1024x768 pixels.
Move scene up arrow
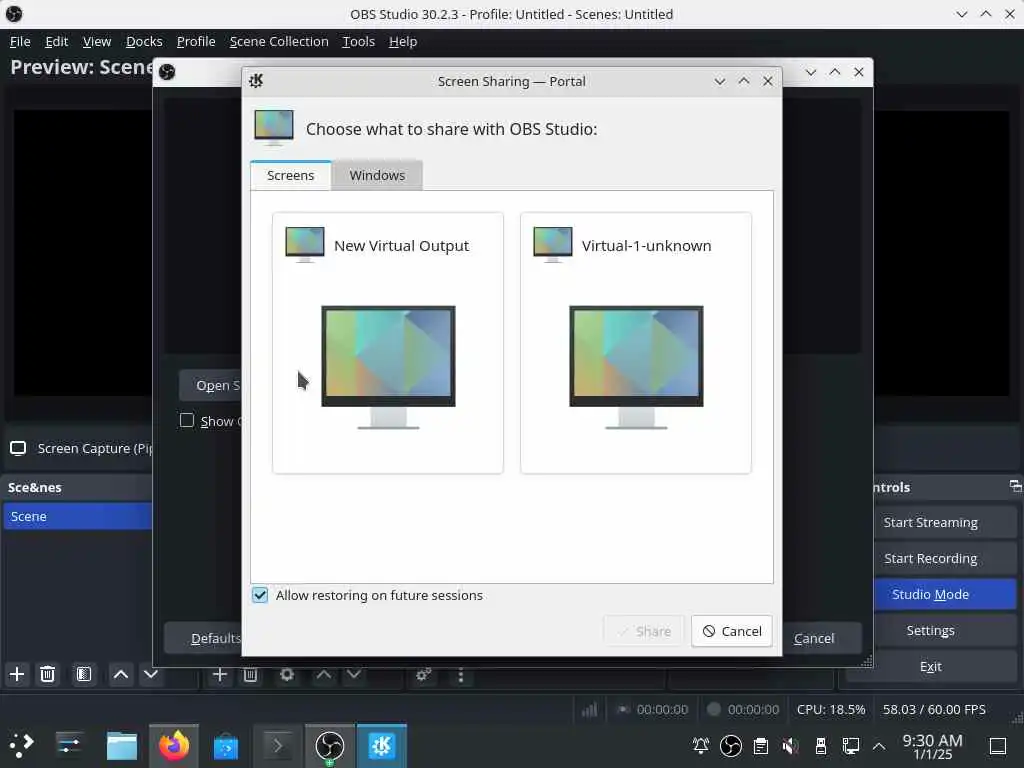pyautogui.click(x=121, y=674)
